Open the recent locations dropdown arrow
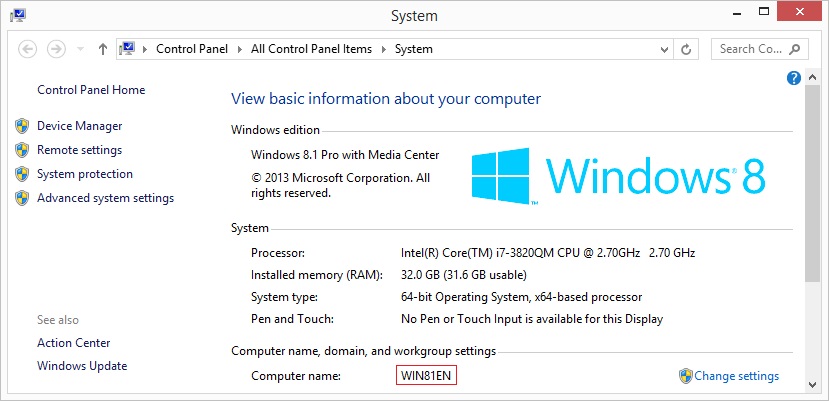The width and height of the screenshot is (829, 401). [x=80, y=49]
